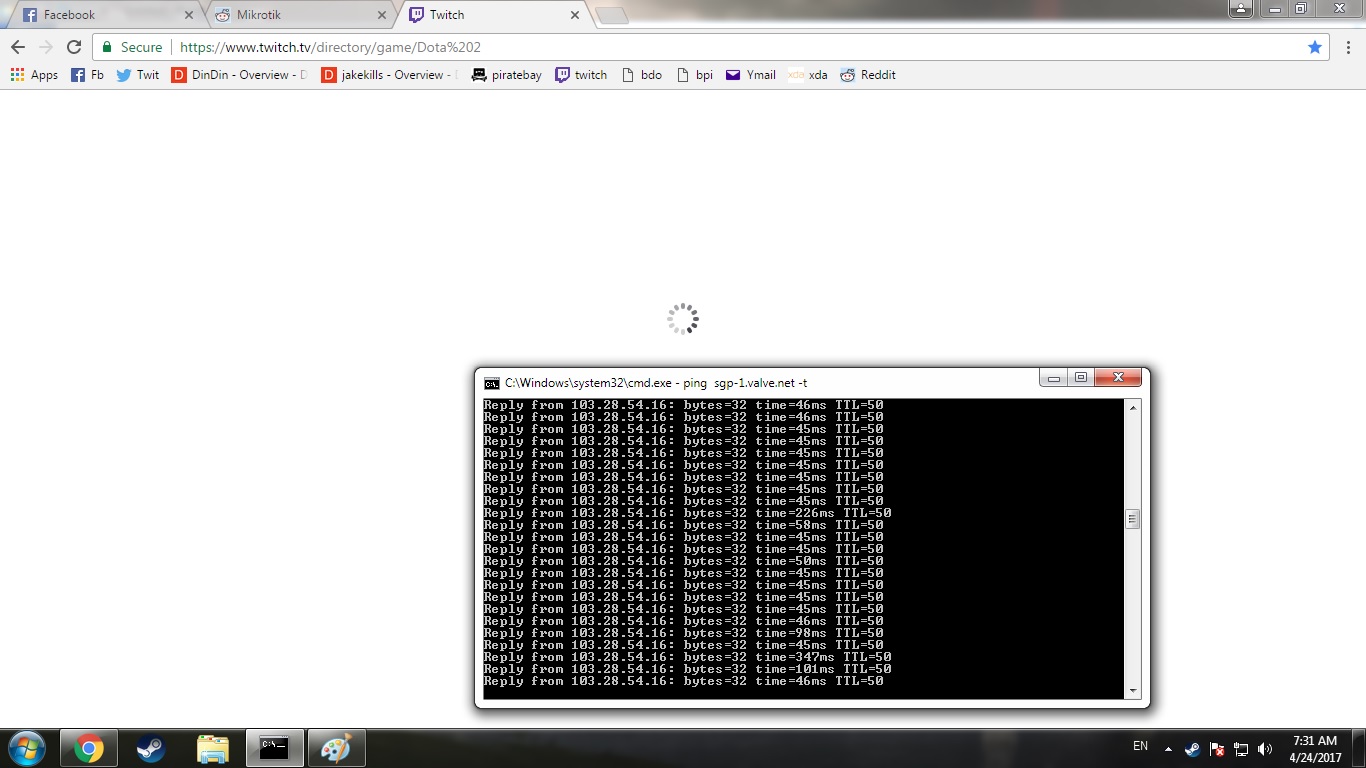Open the Apps bookmark shortcut
This screenshot has height=768, width=1366.
coord(34,75)
